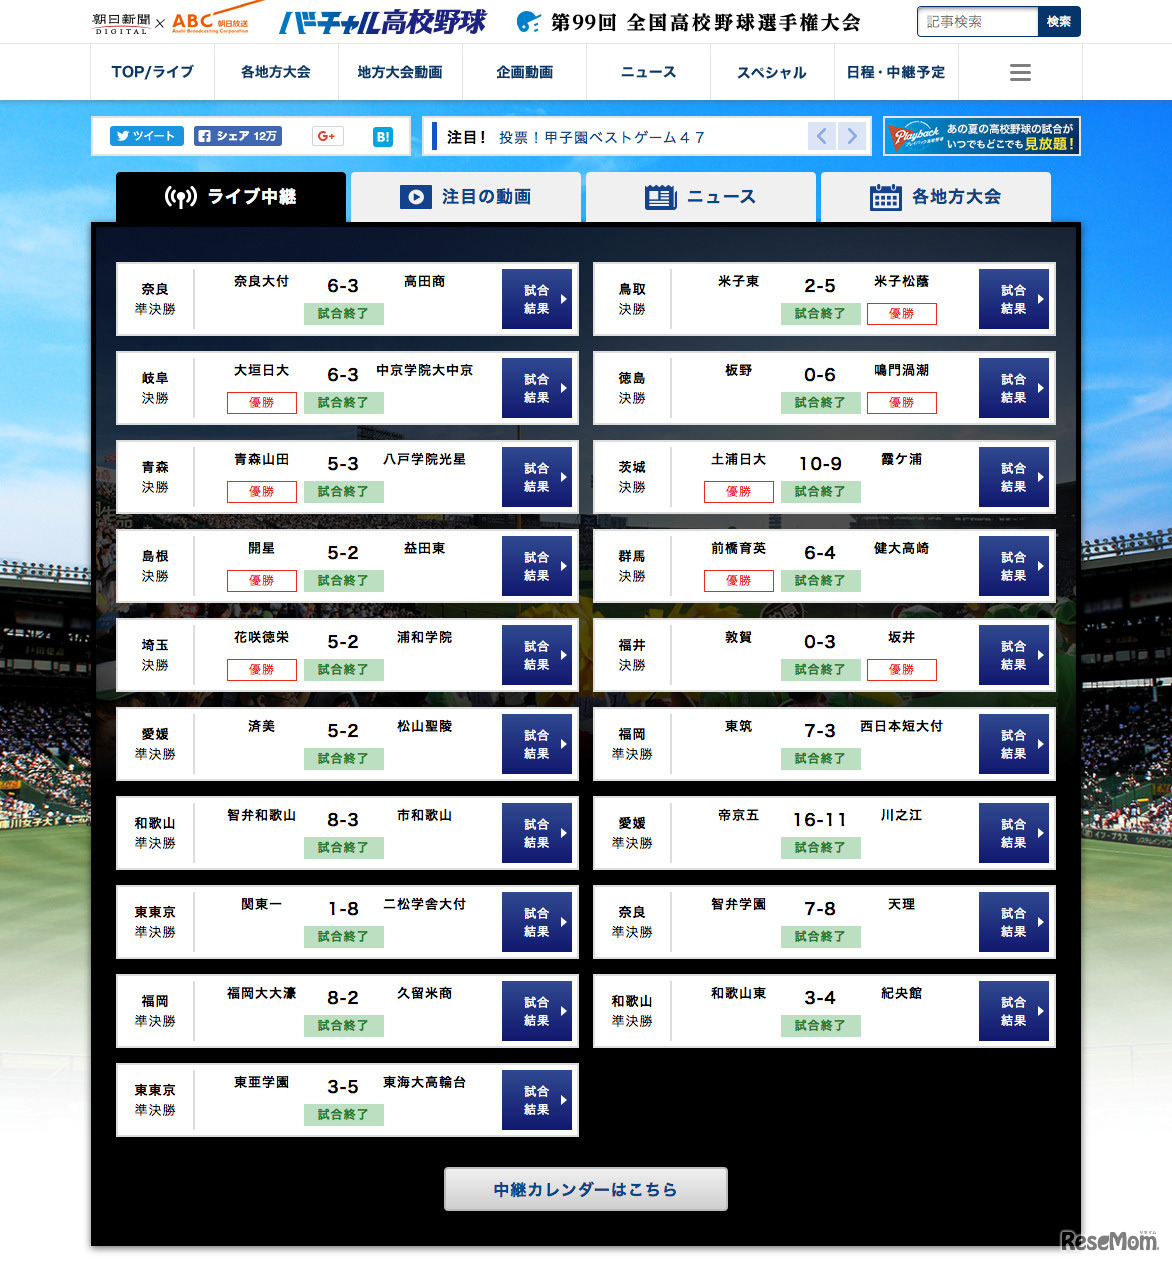Click team name 前橋育英

pos(739,548)
